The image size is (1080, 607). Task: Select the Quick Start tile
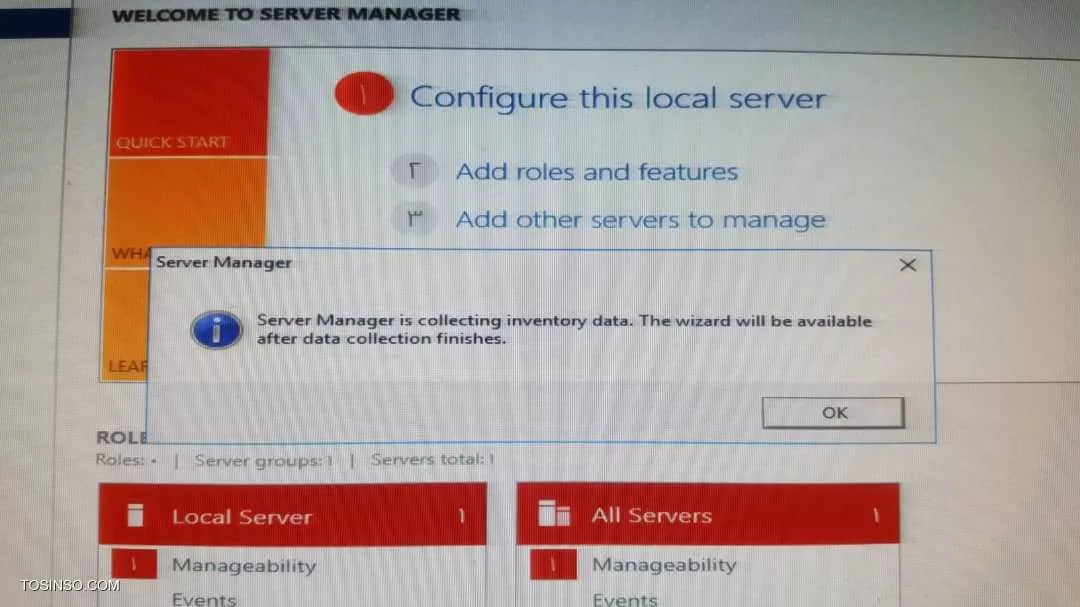[189, 103]
